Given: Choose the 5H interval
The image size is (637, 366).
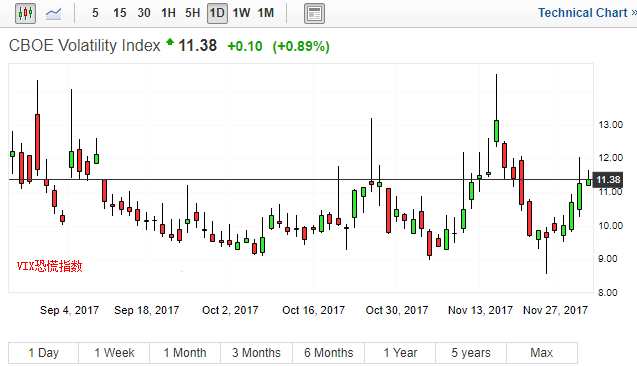Looking at the screenshot, I should (x=193, y=13).
